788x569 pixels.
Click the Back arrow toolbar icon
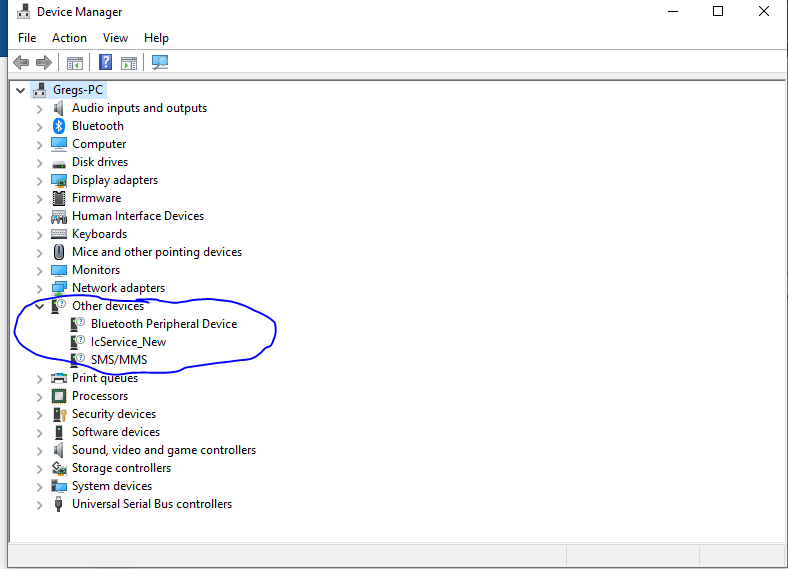tap(21, 62)
